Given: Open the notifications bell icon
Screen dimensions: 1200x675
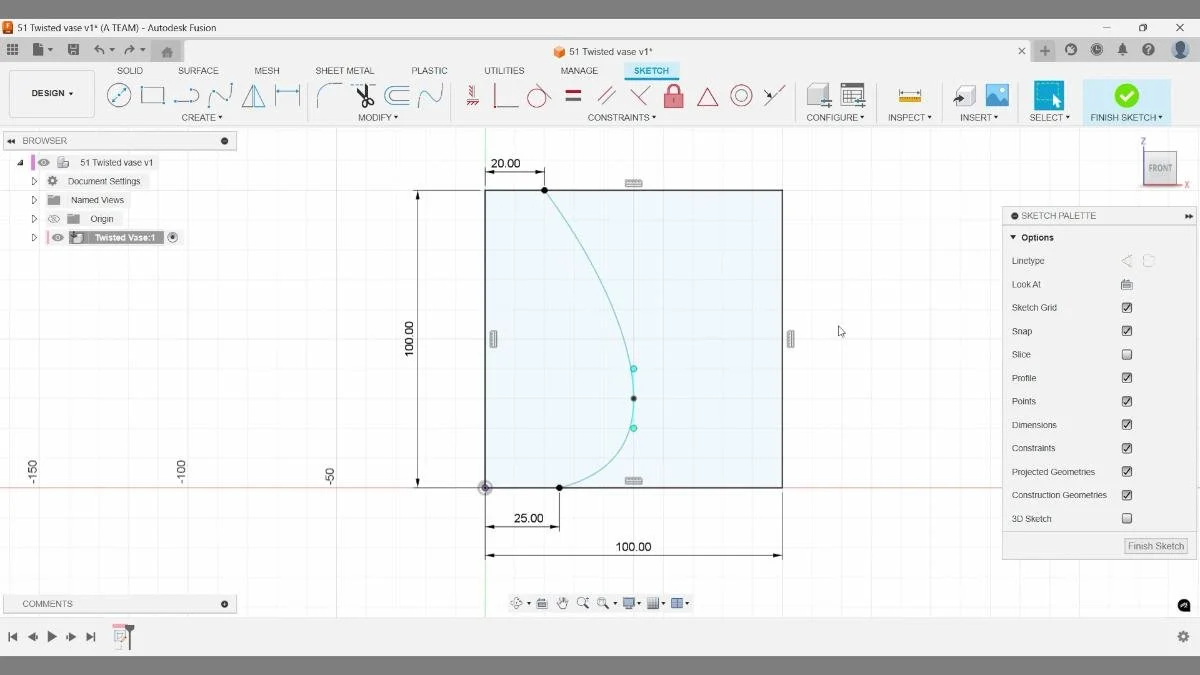Looking at the screenshot, I should coord(1123,50).
